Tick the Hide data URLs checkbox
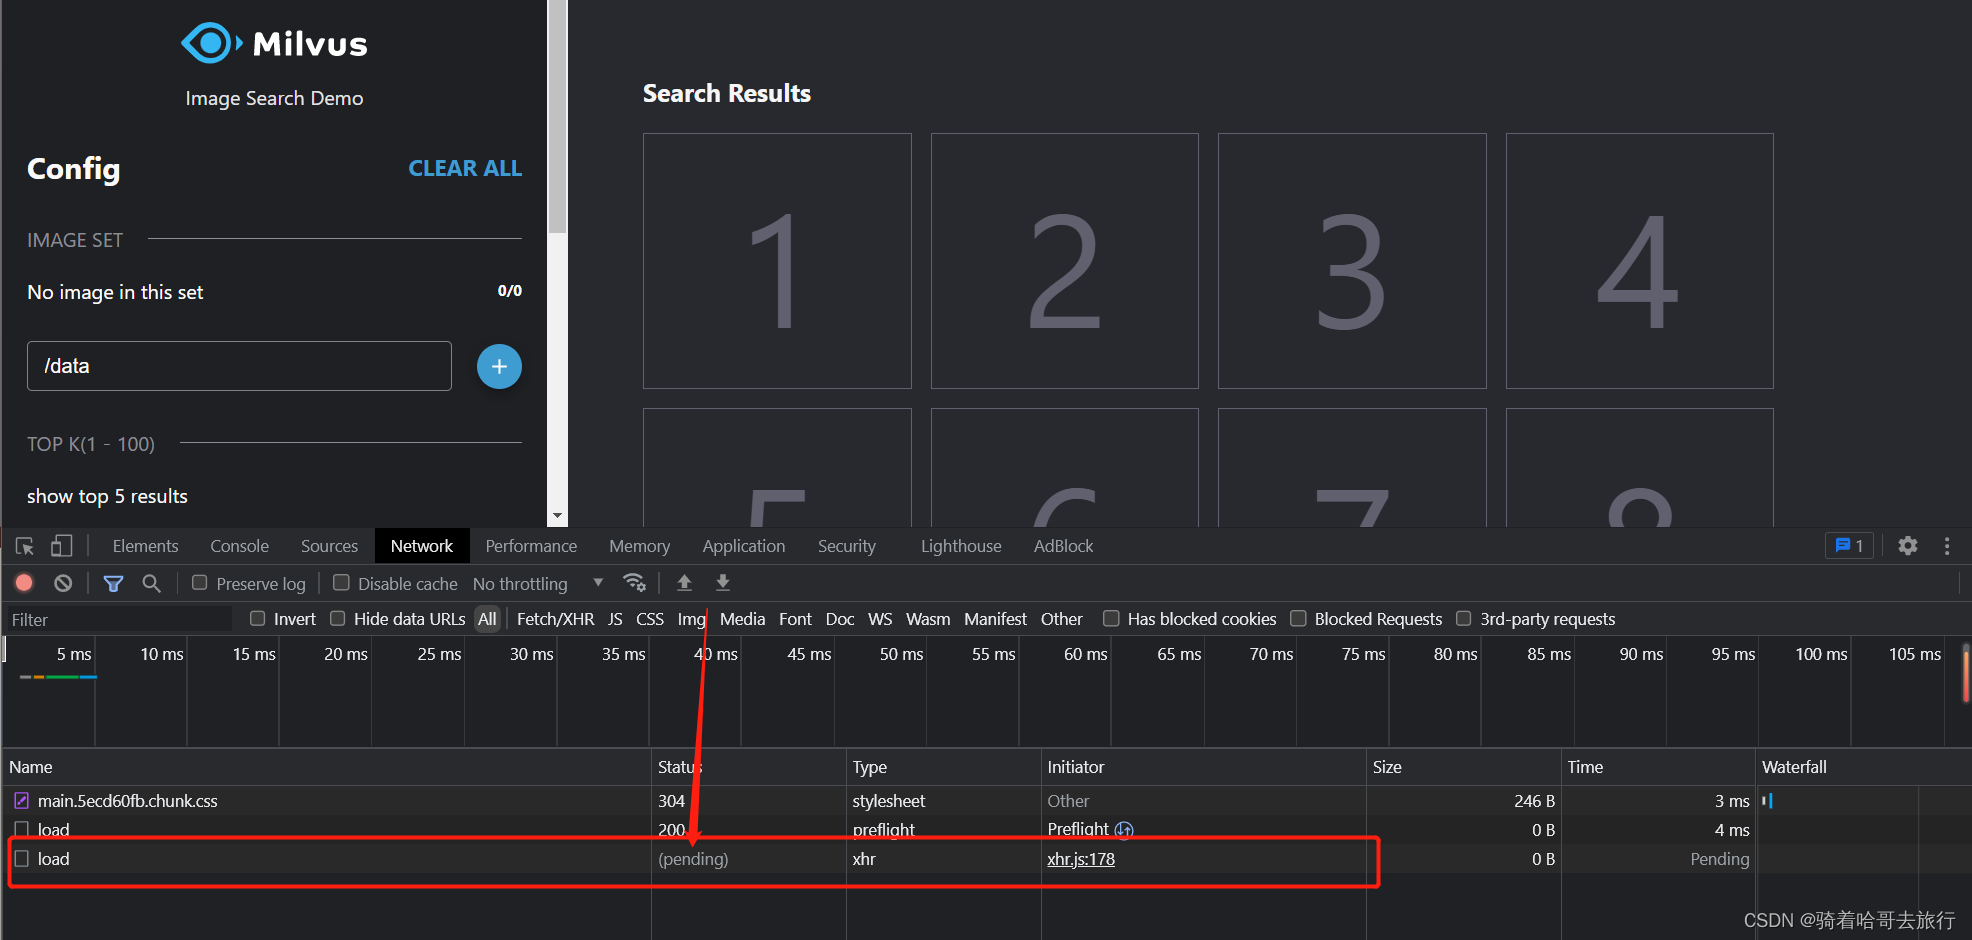The width and height of the screenshot is (1972, 940). pos(338,619)
